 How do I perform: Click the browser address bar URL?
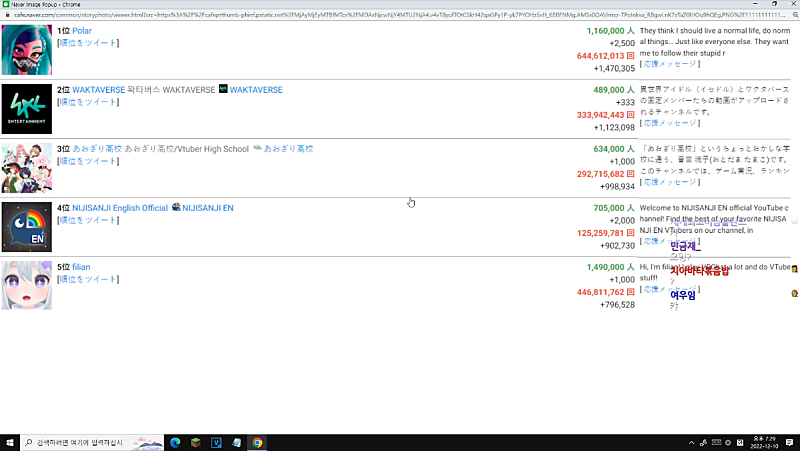pyautogui.click(x=399, y=15)
